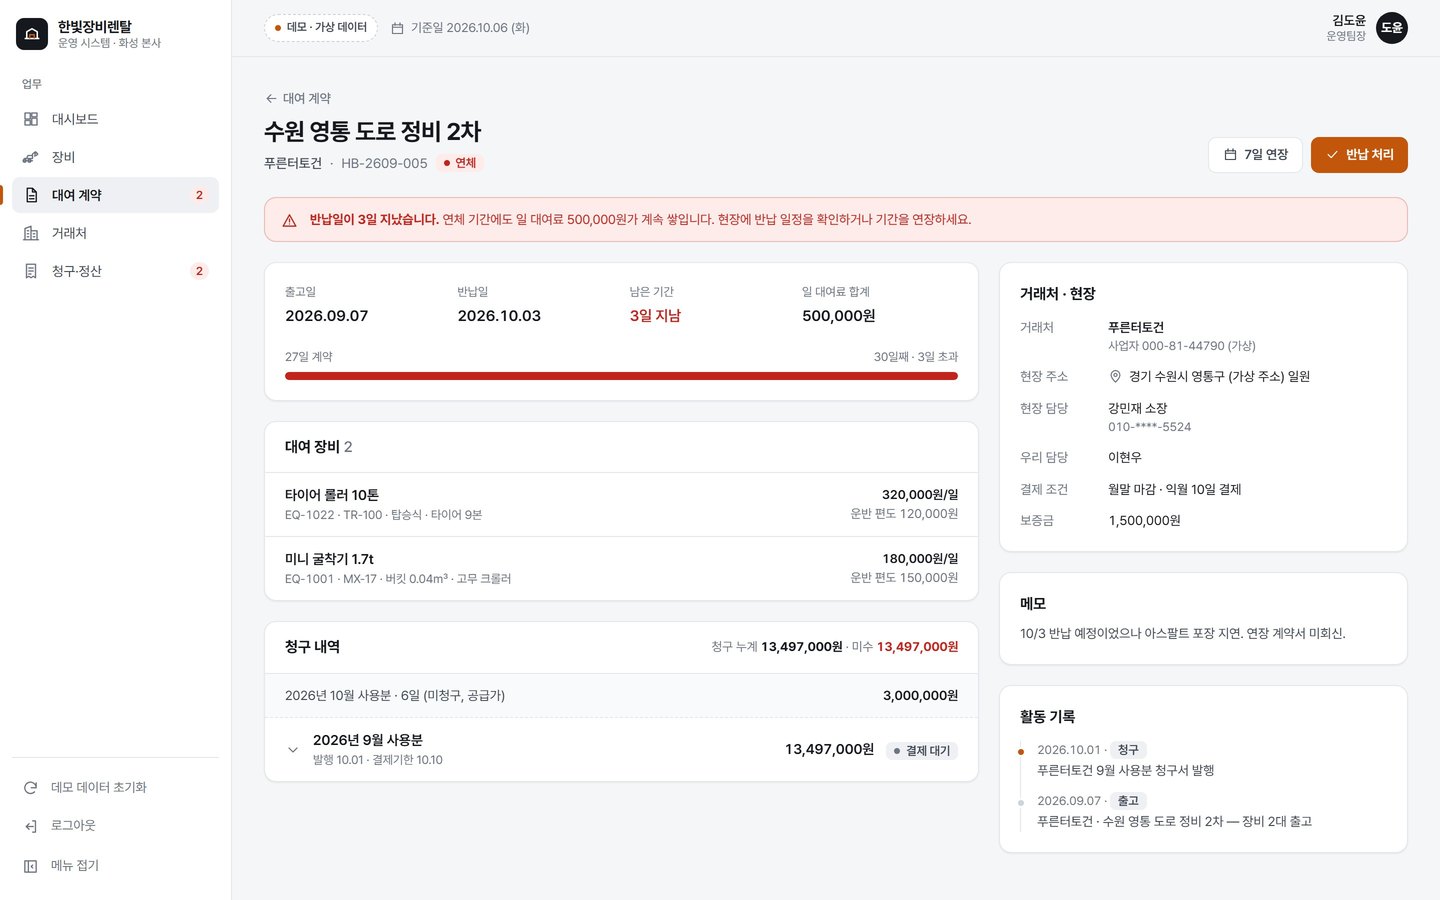Select the 미니 굴착기 1.7t equipment row
The height and width of the screenshot is (900, 1440).
click(621, 568)
